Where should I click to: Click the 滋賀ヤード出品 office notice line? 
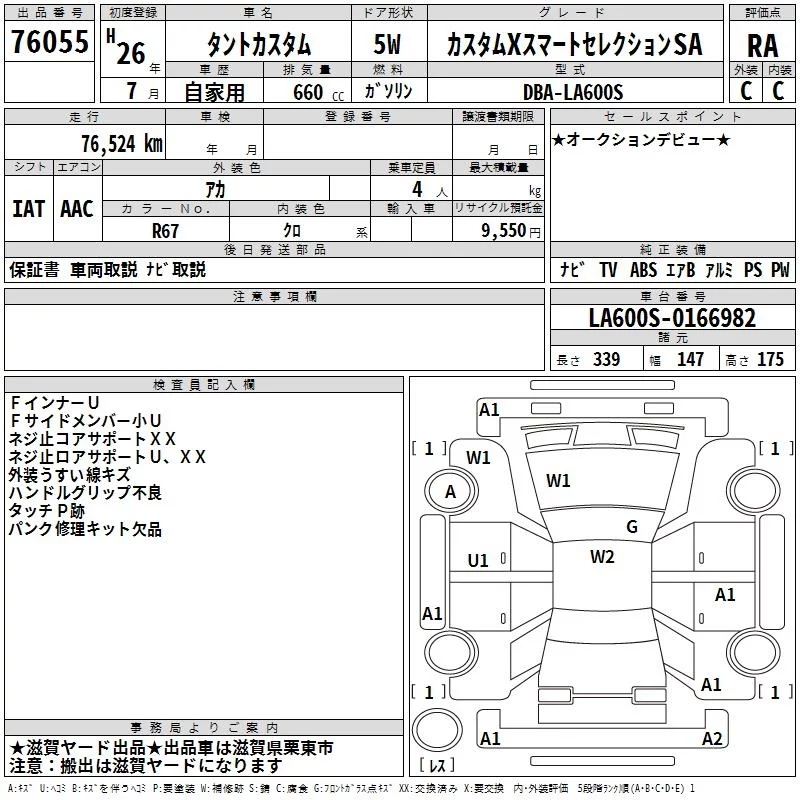click(x=171, y=748)
